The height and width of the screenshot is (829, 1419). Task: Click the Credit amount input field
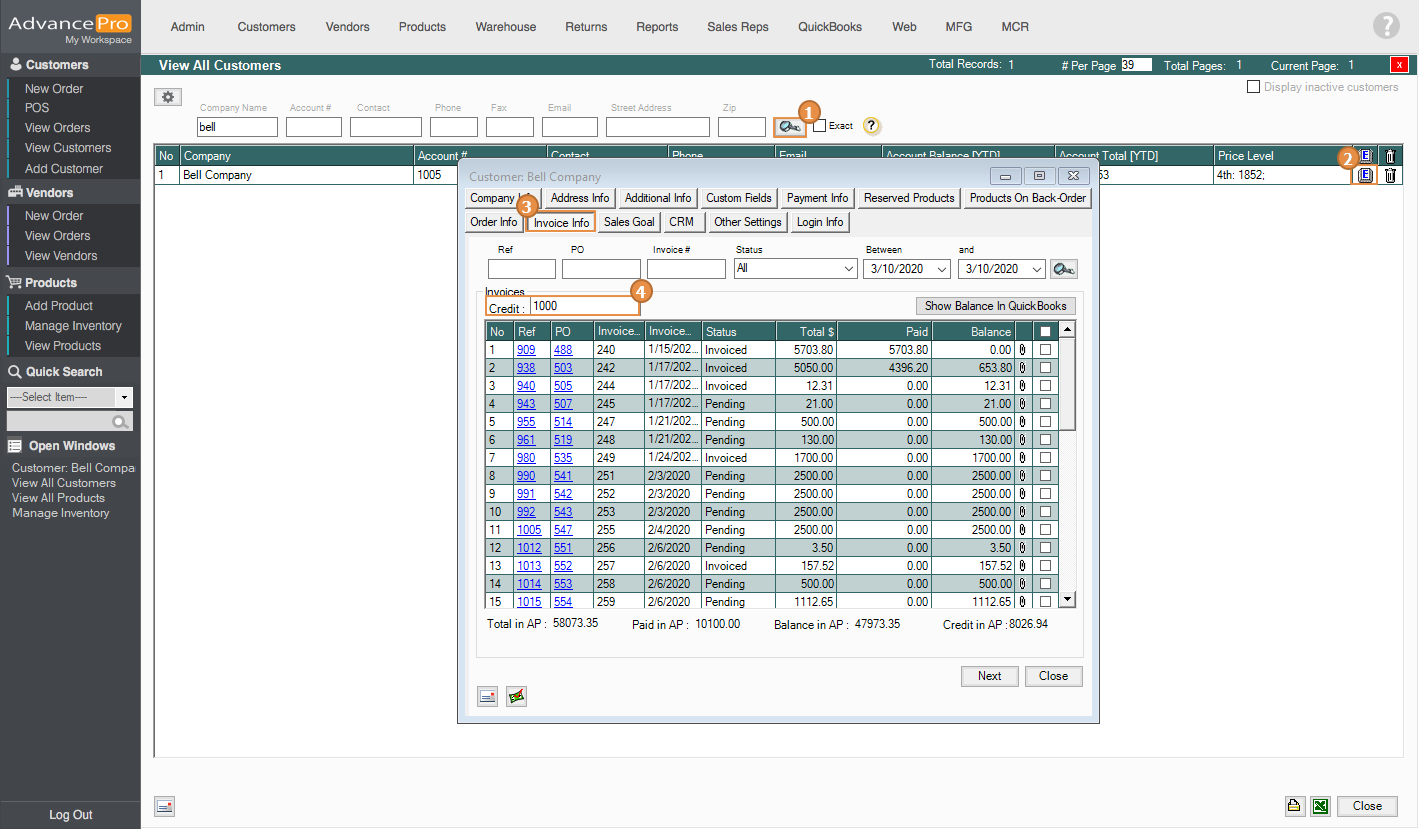tap(584, 308)
